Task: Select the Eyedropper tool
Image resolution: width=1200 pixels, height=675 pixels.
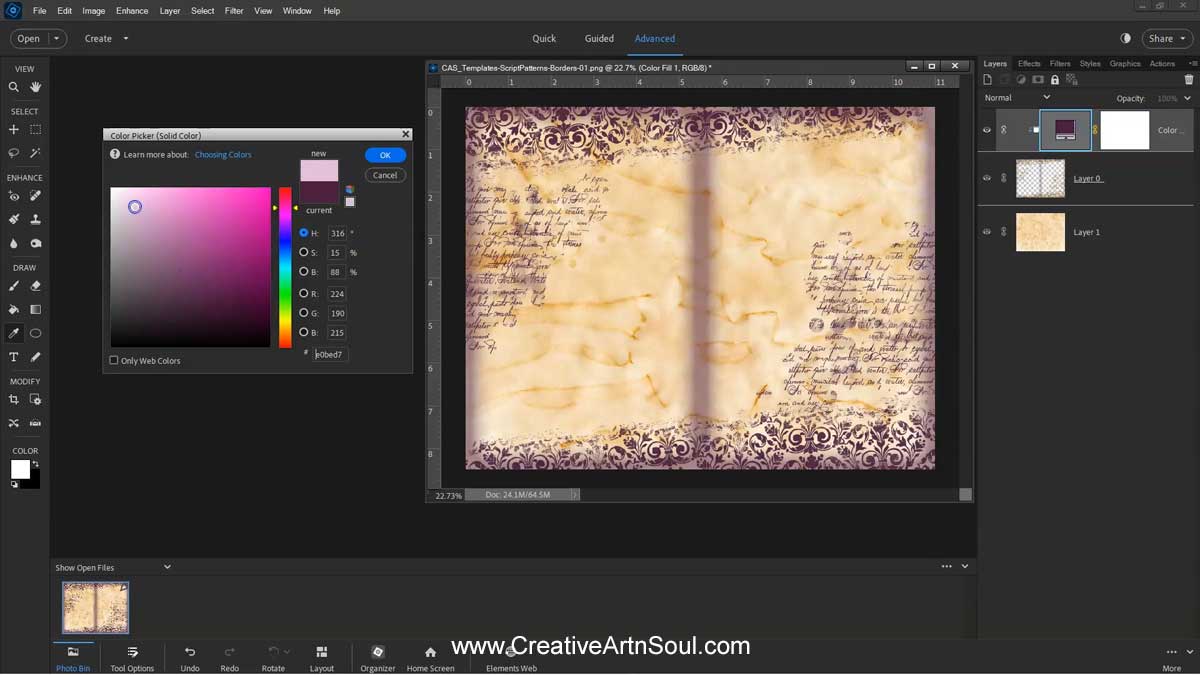Action: (x=14, y=334)
